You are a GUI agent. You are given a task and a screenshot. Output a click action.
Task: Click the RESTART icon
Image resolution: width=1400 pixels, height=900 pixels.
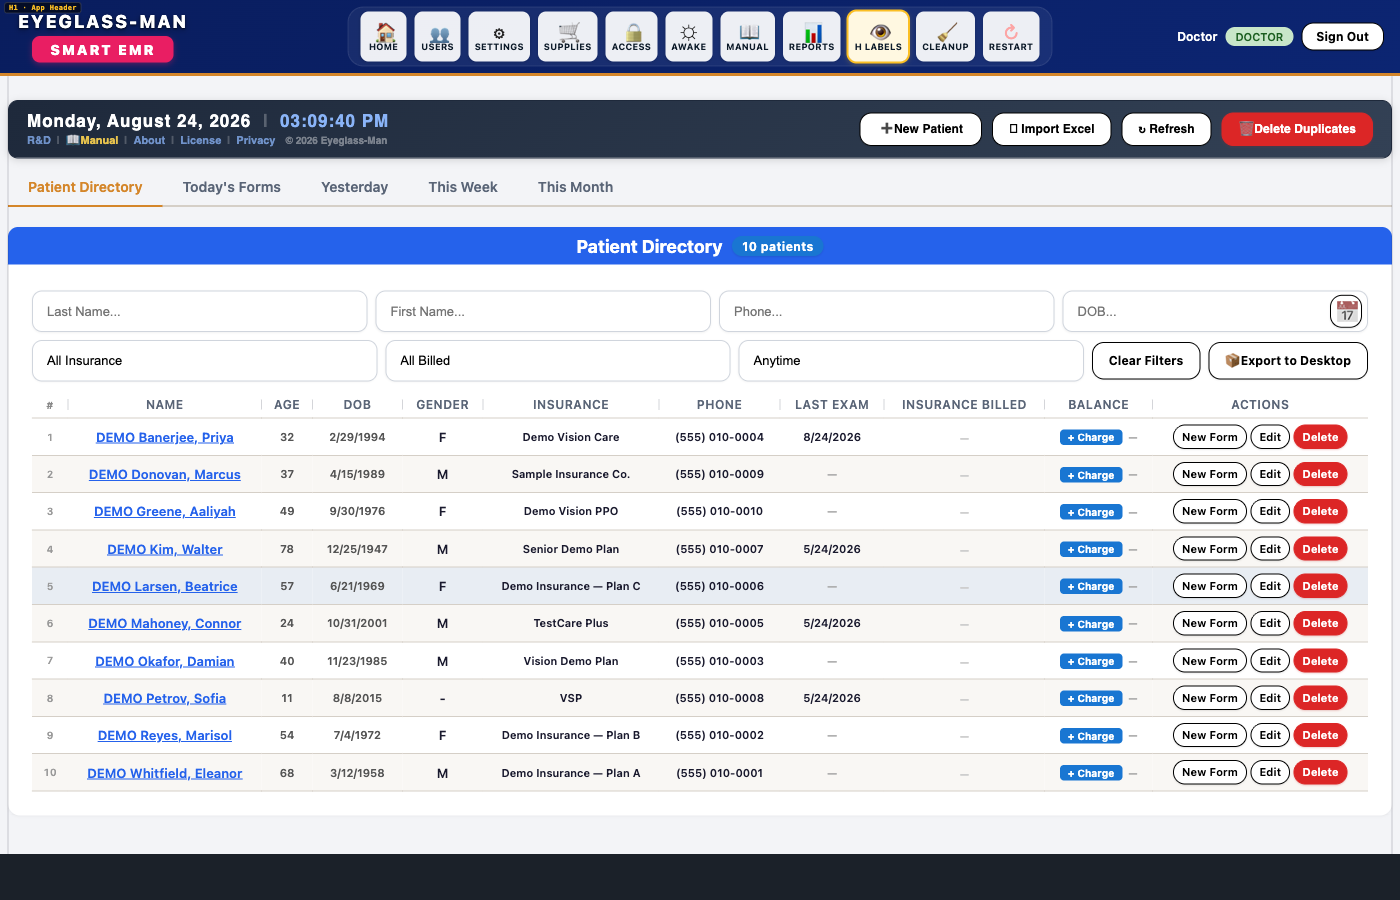pyautogui.click(x=1011, y=37)
